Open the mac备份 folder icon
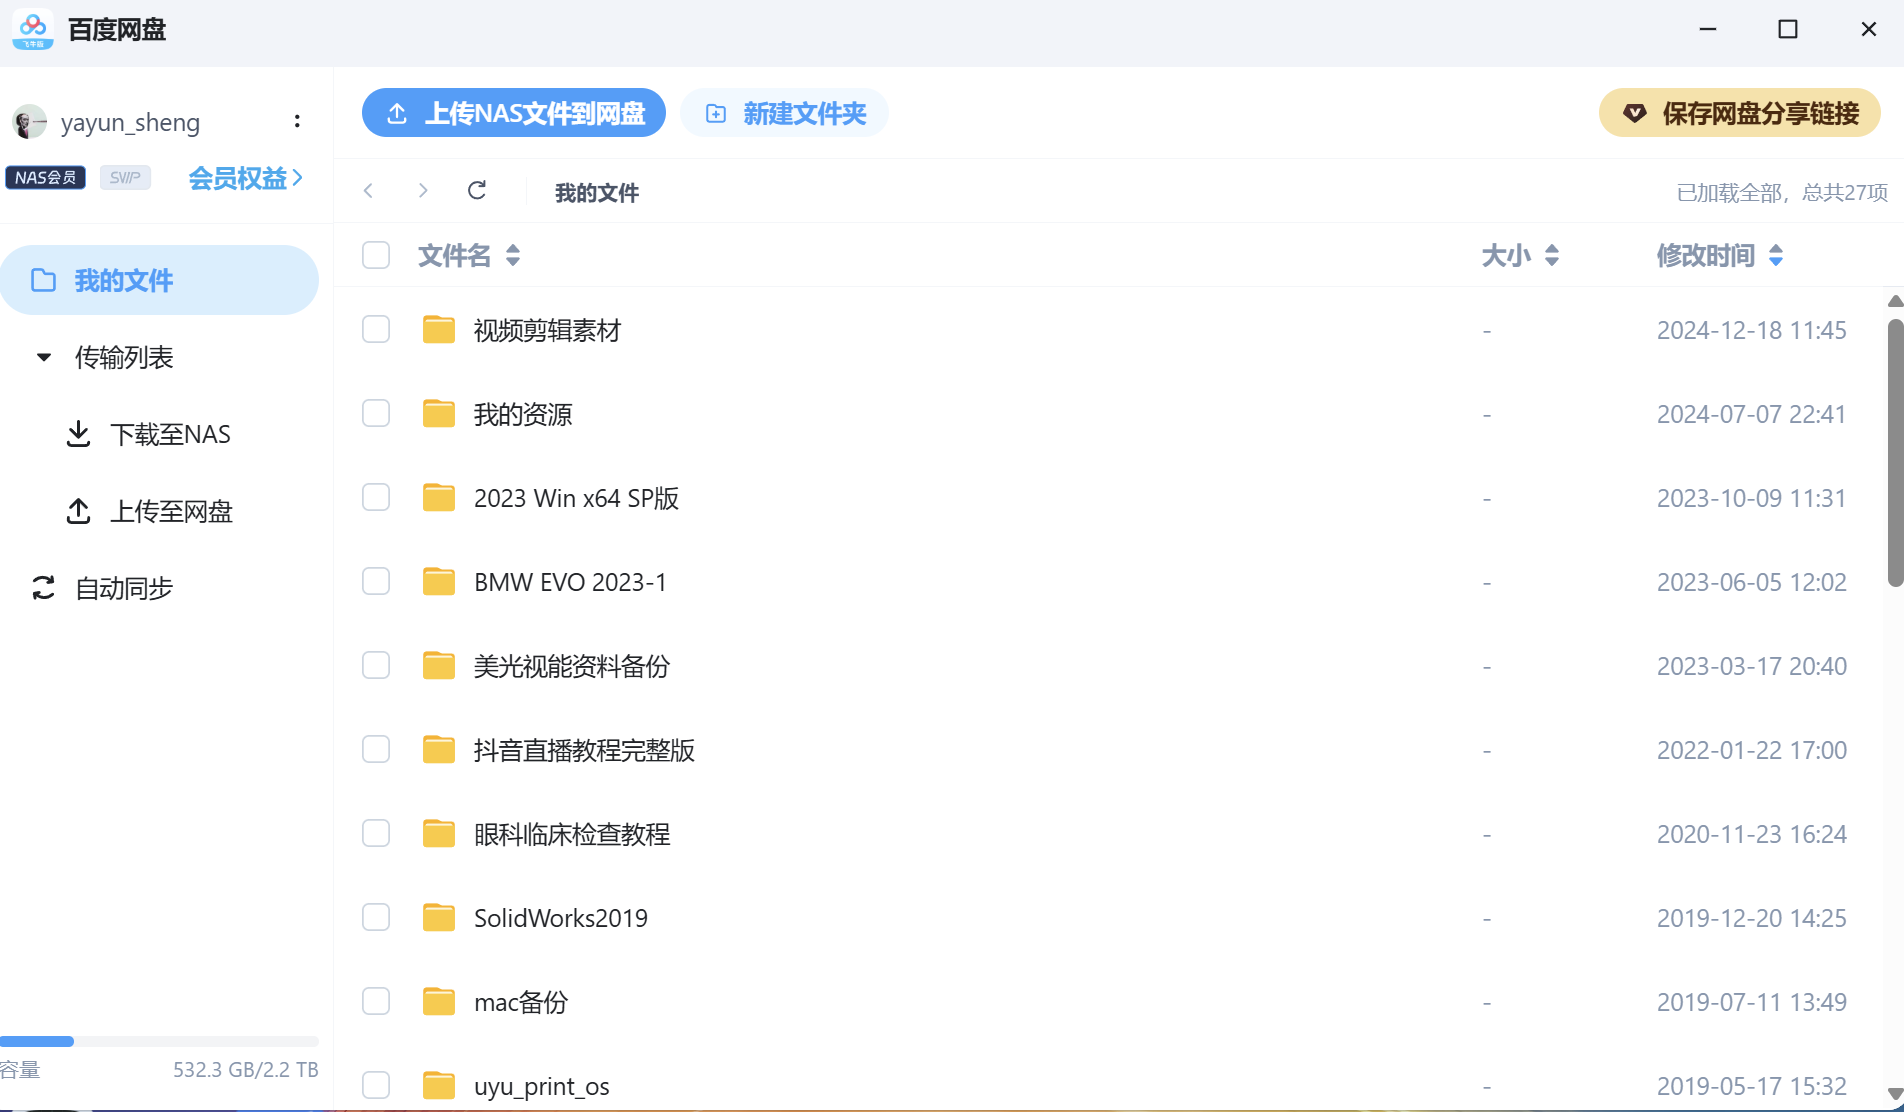The image size is (1904, 1112). [x=439, y=1001]
